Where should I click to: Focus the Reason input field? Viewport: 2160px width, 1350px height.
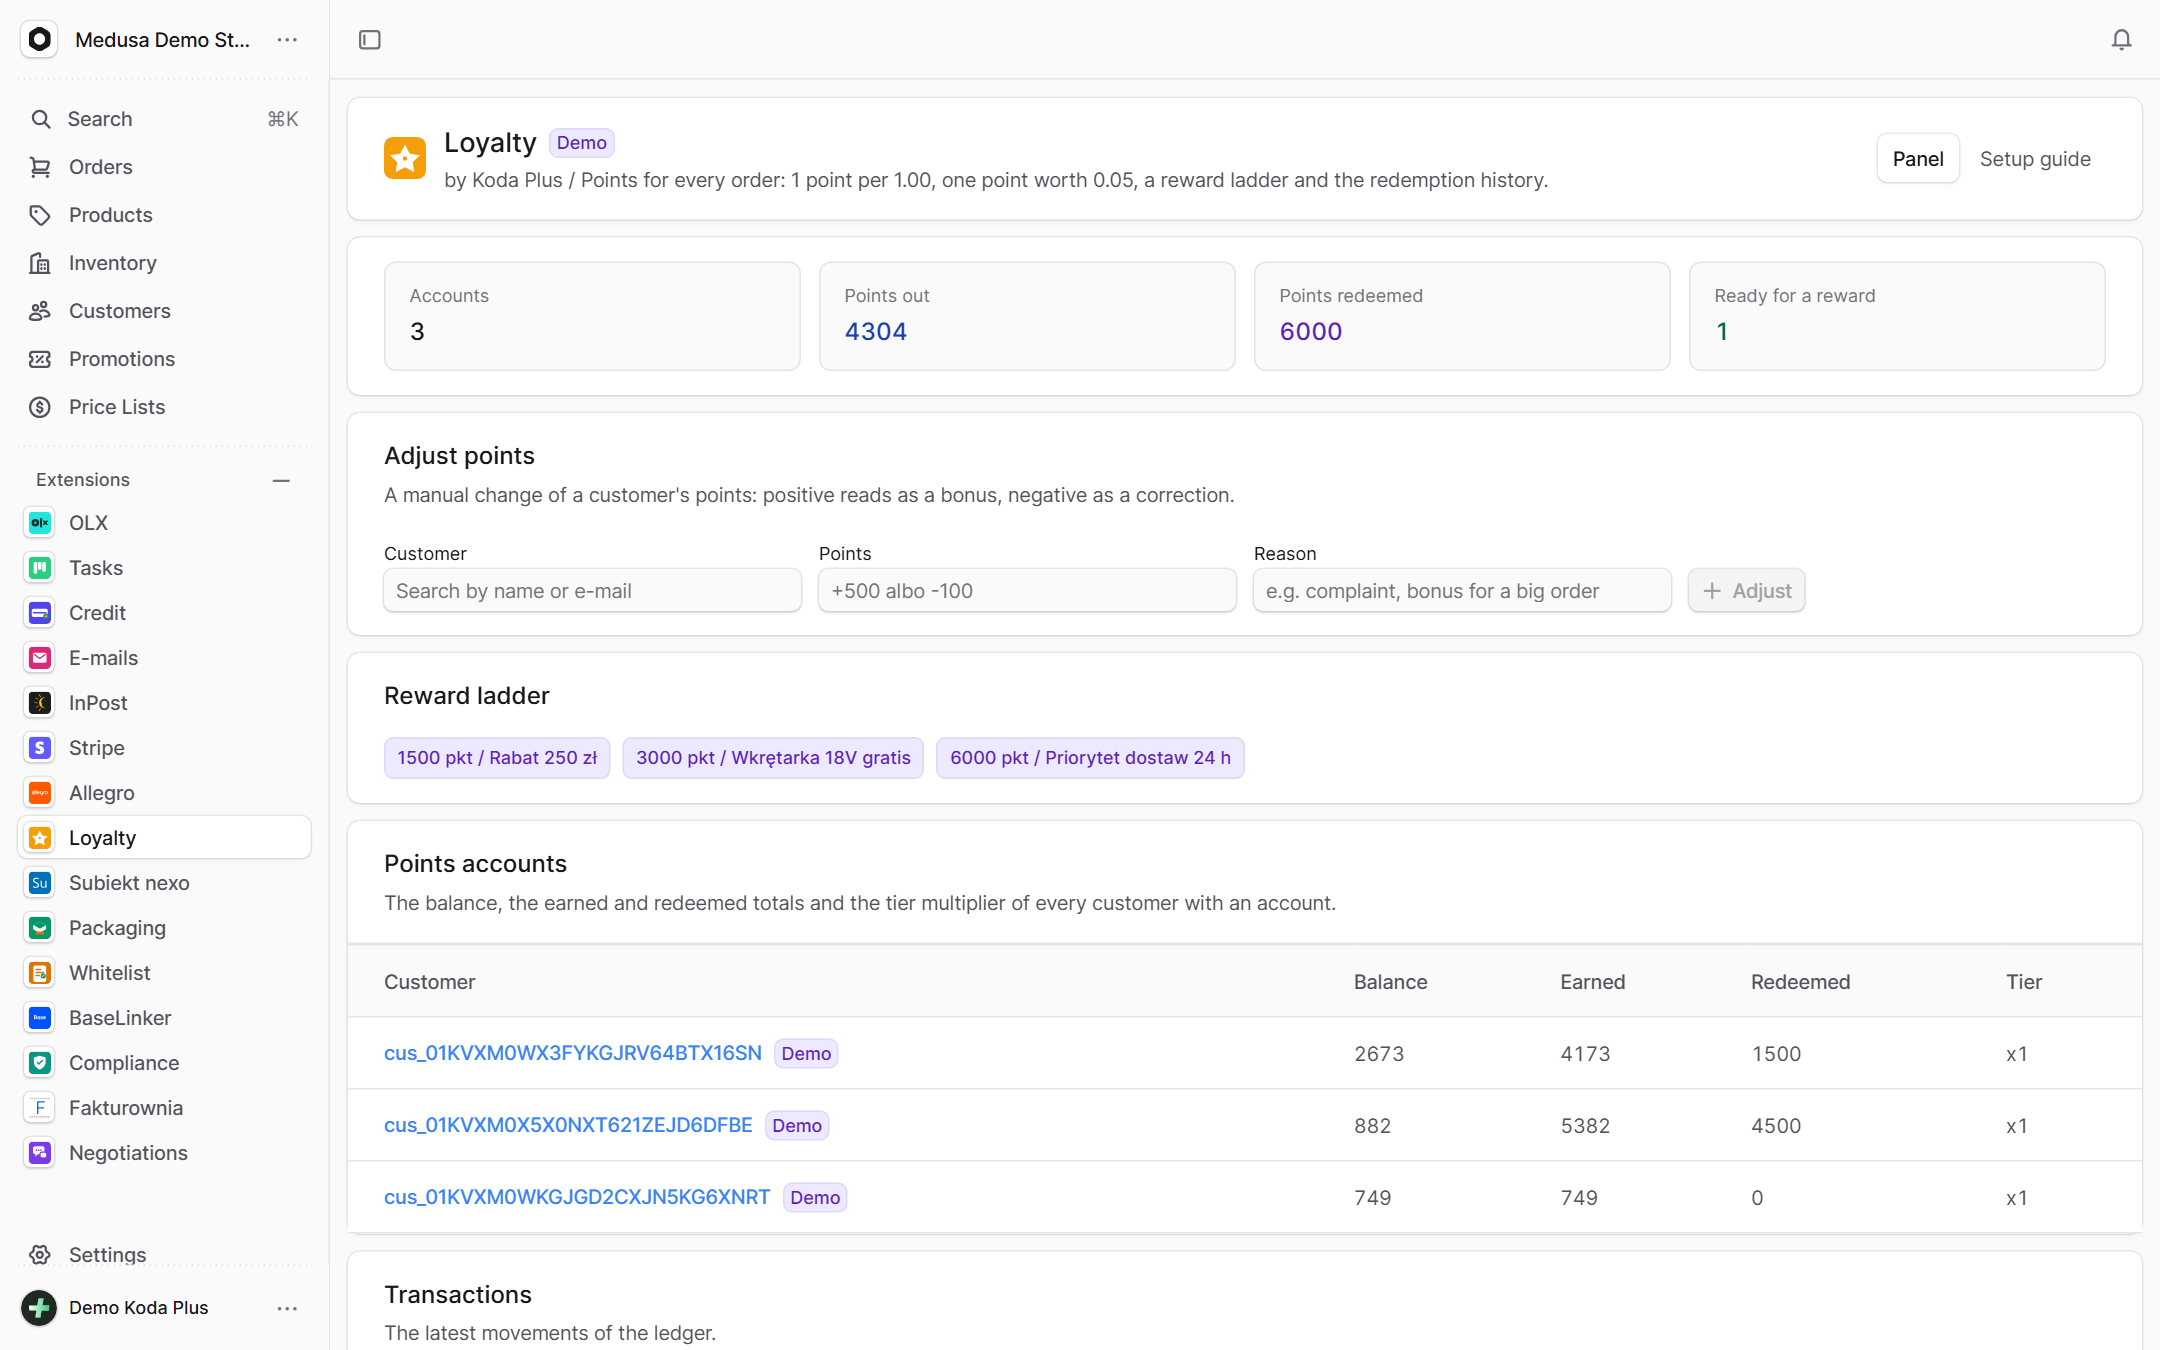(1462, 591)
